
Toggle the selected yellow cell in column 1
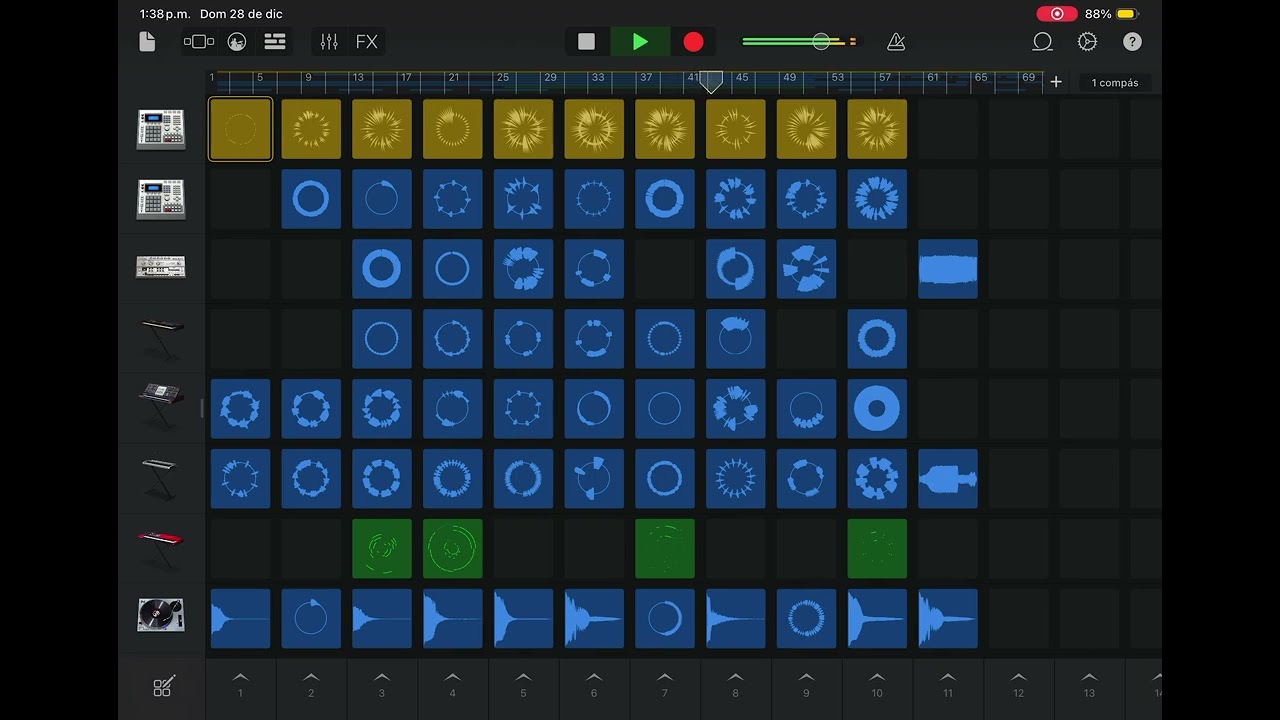click(240, 129)
